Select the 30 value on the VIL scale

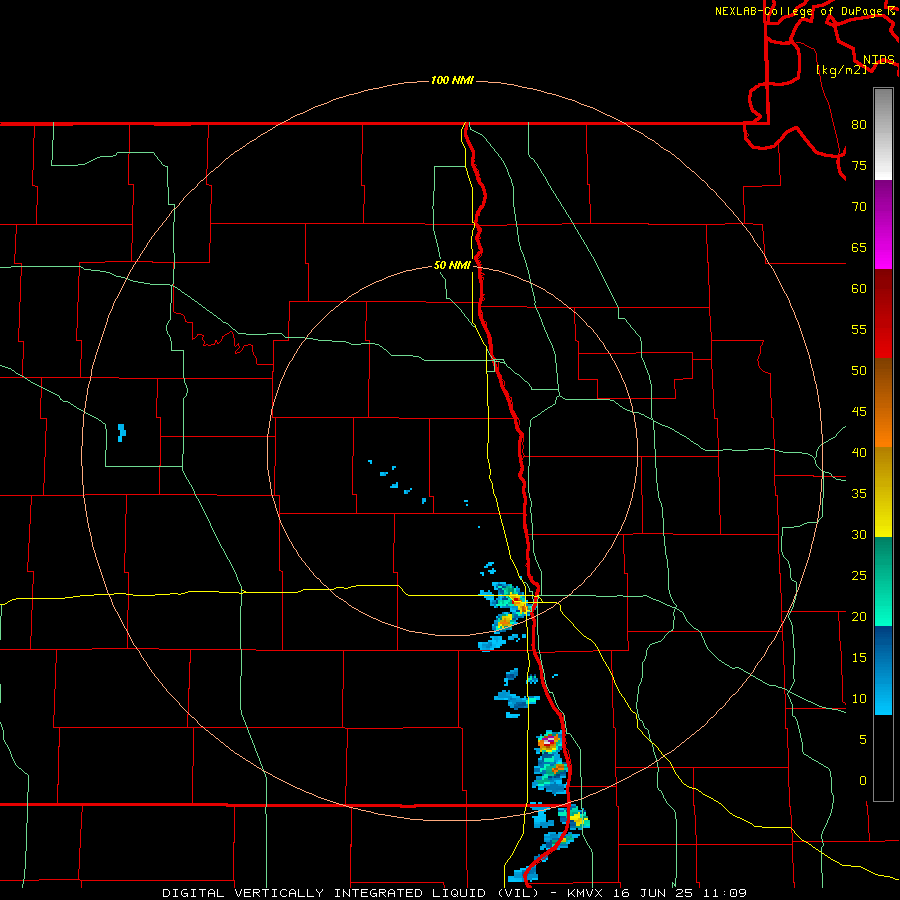(859, 535)
